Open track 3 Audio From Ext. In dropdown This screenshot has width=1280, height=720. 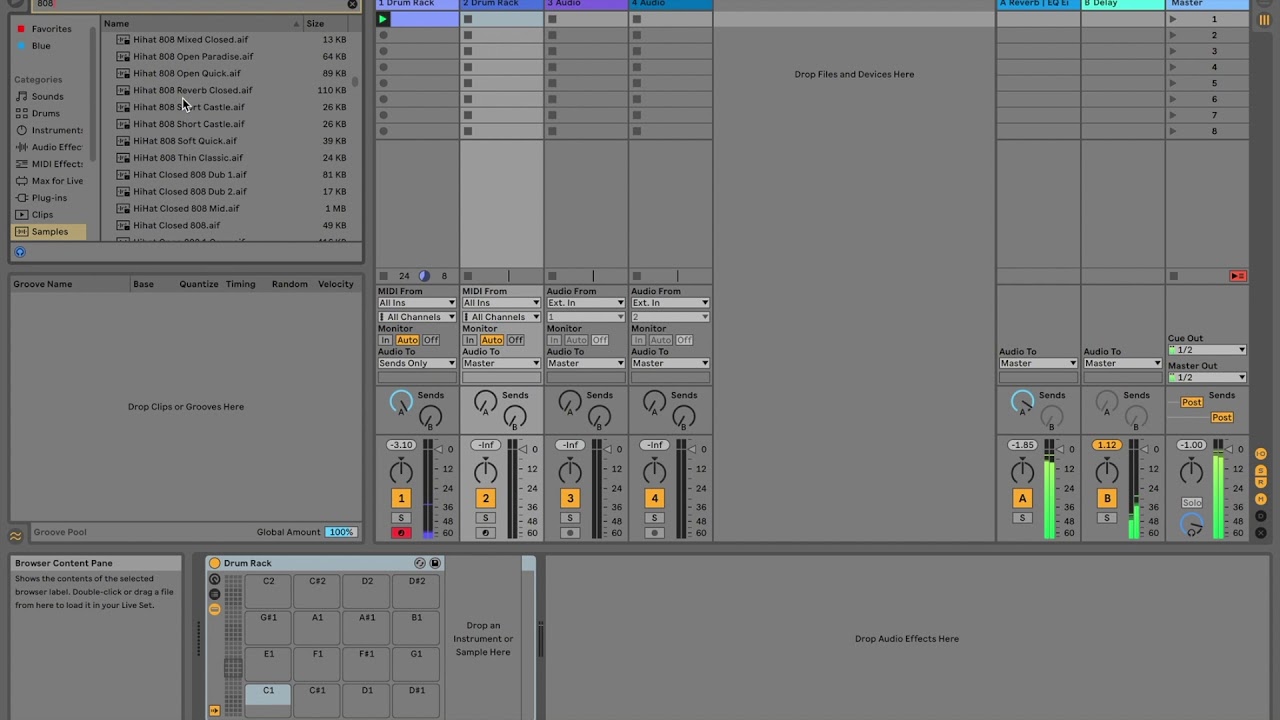coord(585,303)
